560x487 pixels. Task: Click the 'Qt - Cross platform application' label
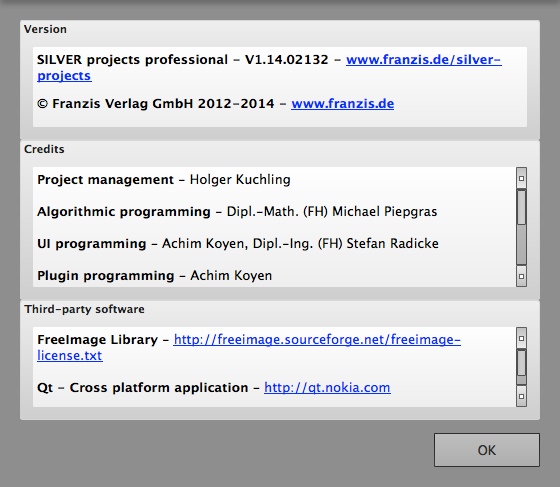[x=142, y=388]
